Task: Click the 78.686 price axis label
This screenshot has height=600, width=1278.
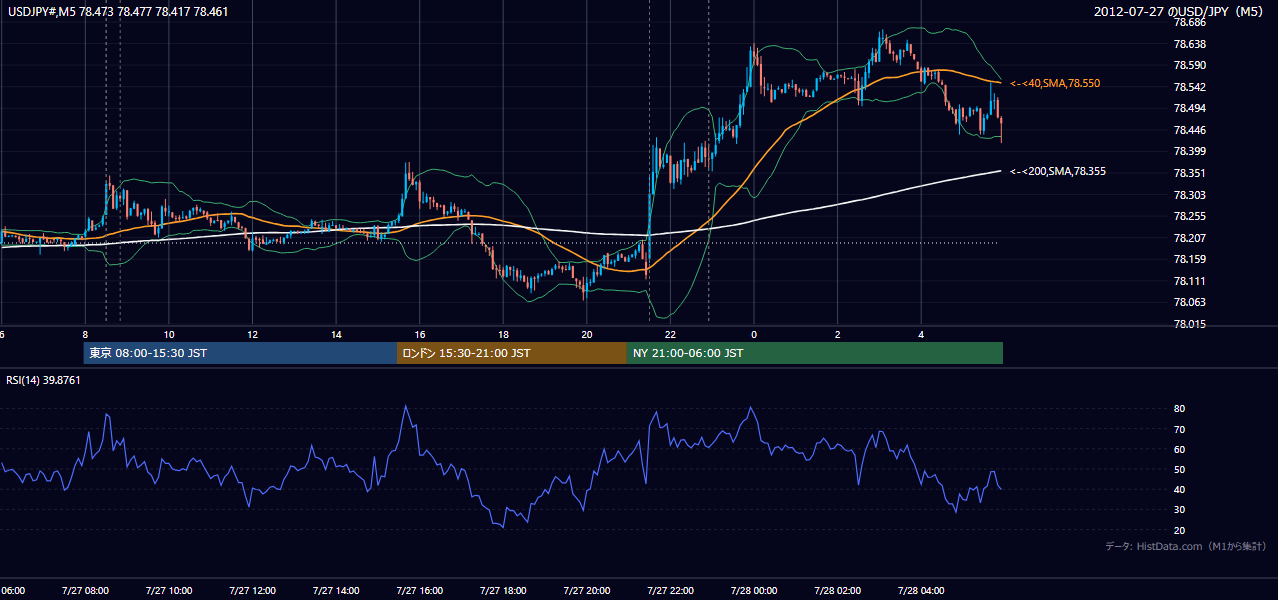Action: coord(1190,22)
